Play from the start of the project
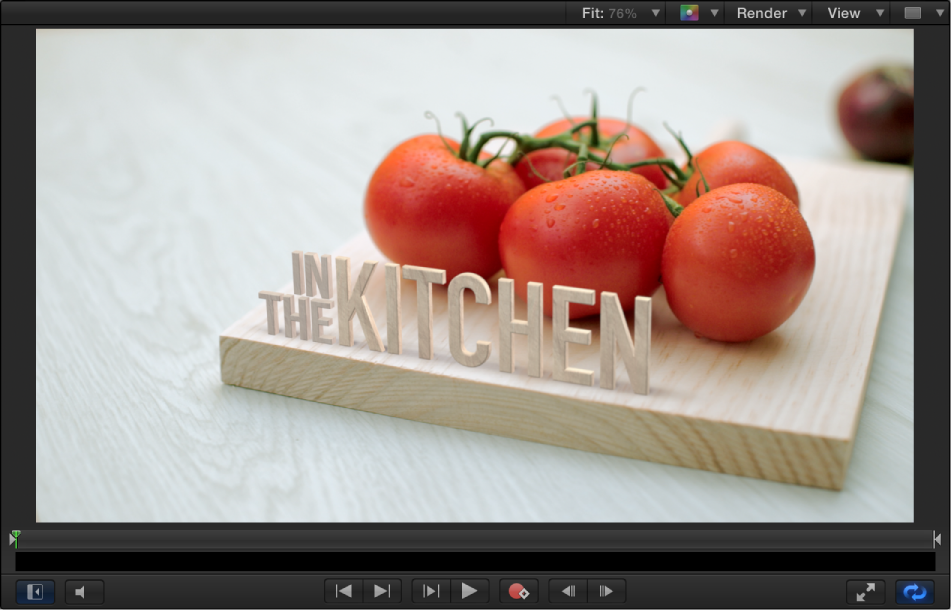Image resolution: width=952 pixels, height=610 pixels. click(429, 591)
